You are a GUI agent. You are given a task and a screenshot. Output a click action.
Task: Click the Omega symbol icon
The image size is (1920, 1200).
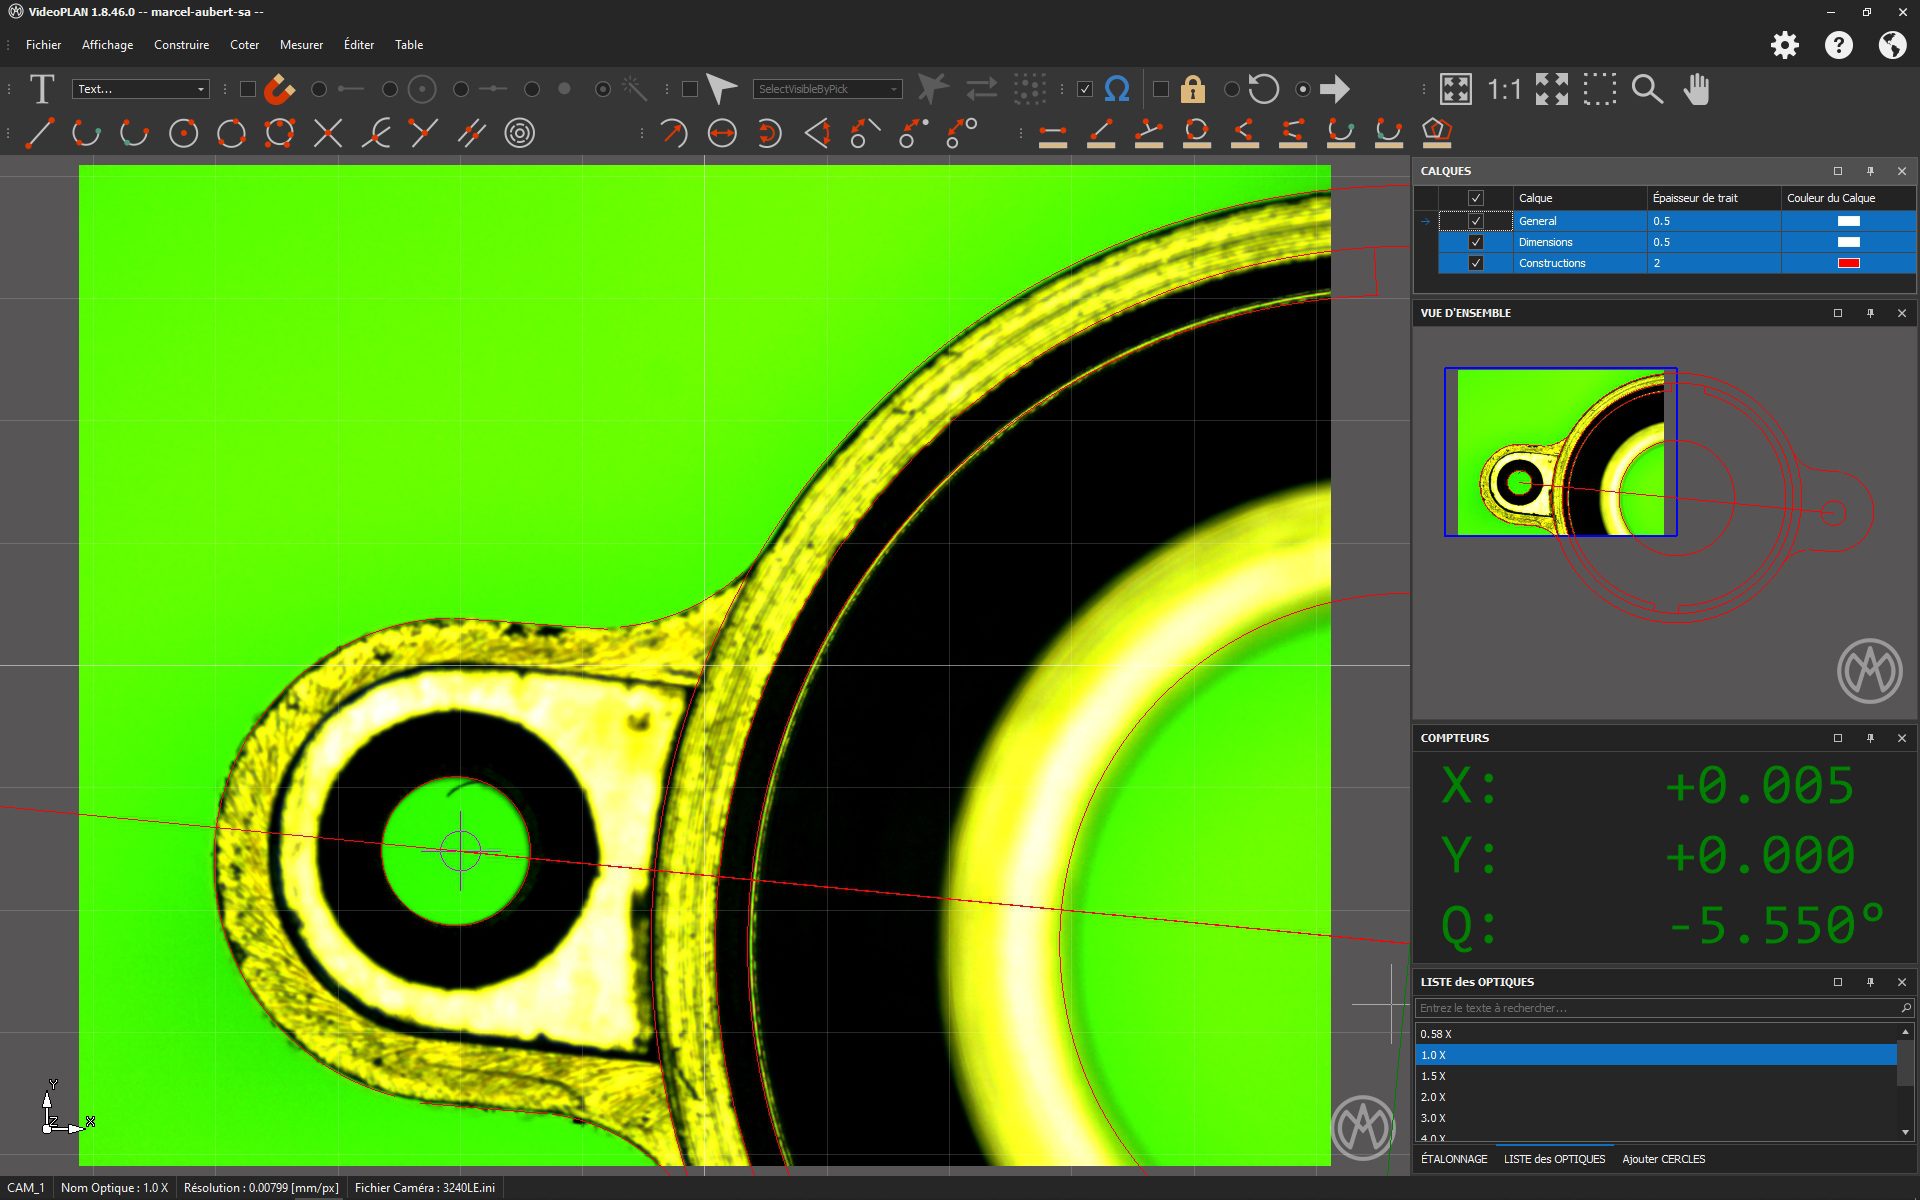click(1117, 89)
